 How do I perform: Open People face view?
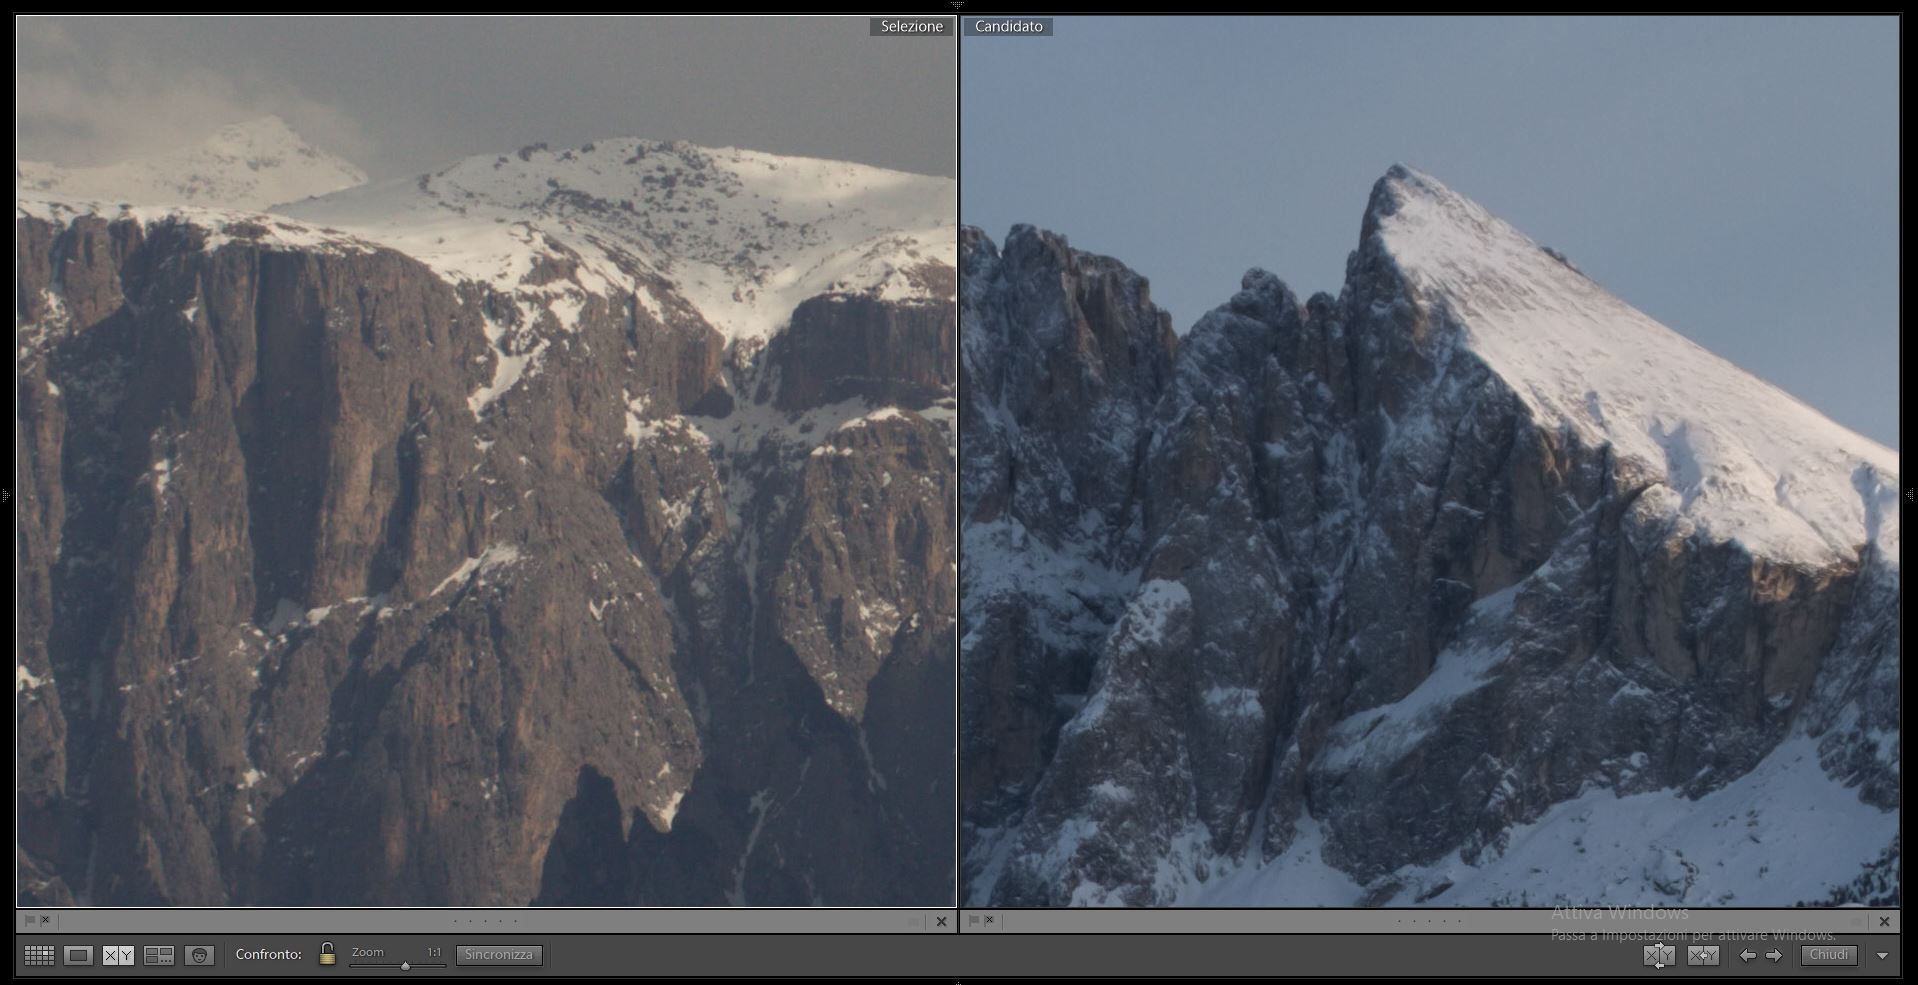pos(199,955)
